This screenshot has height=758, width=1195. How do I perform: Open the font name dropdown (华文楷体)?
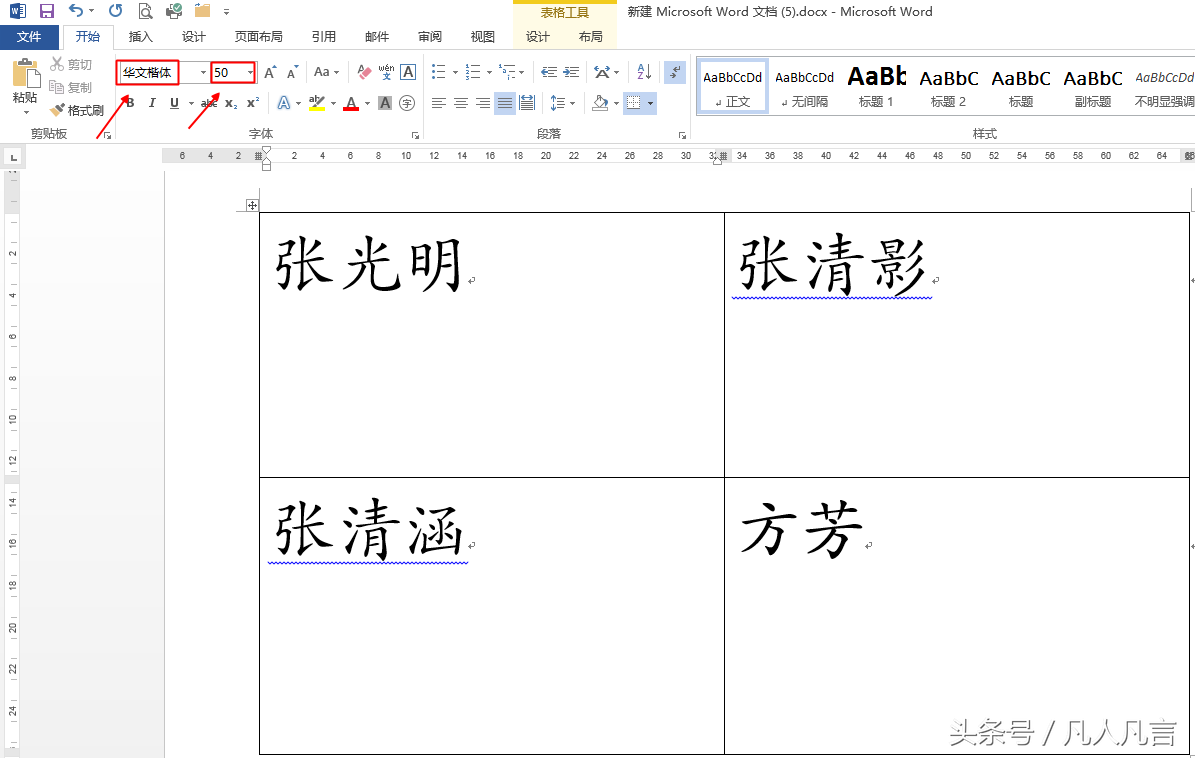pos(203,72)
